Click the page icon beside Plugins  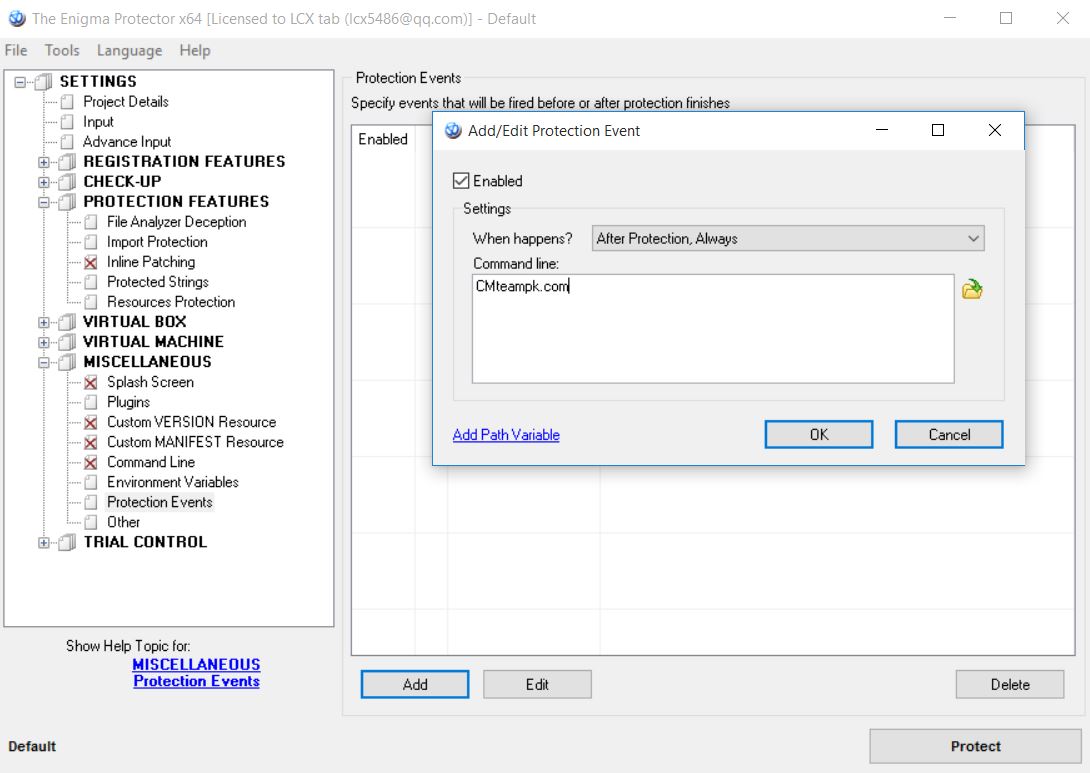[90, 402]
